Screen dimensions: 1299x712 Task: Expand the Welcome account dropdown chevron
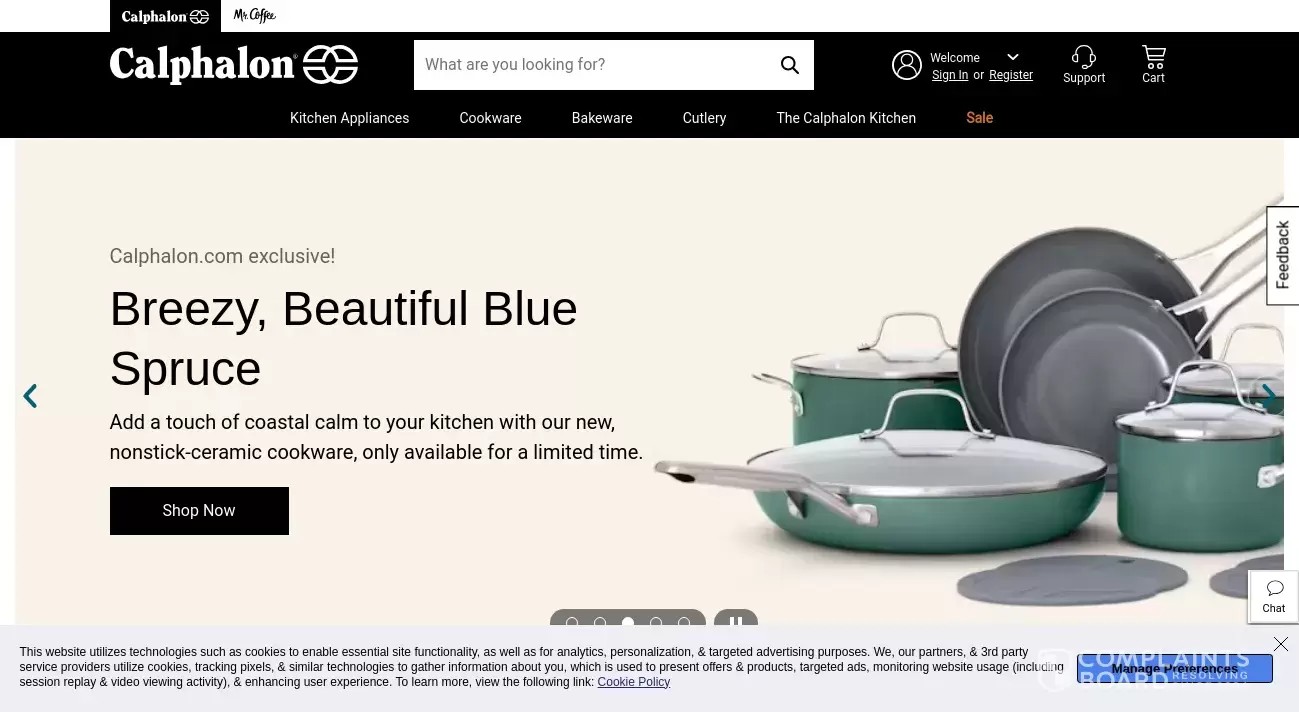(1013, 57)
